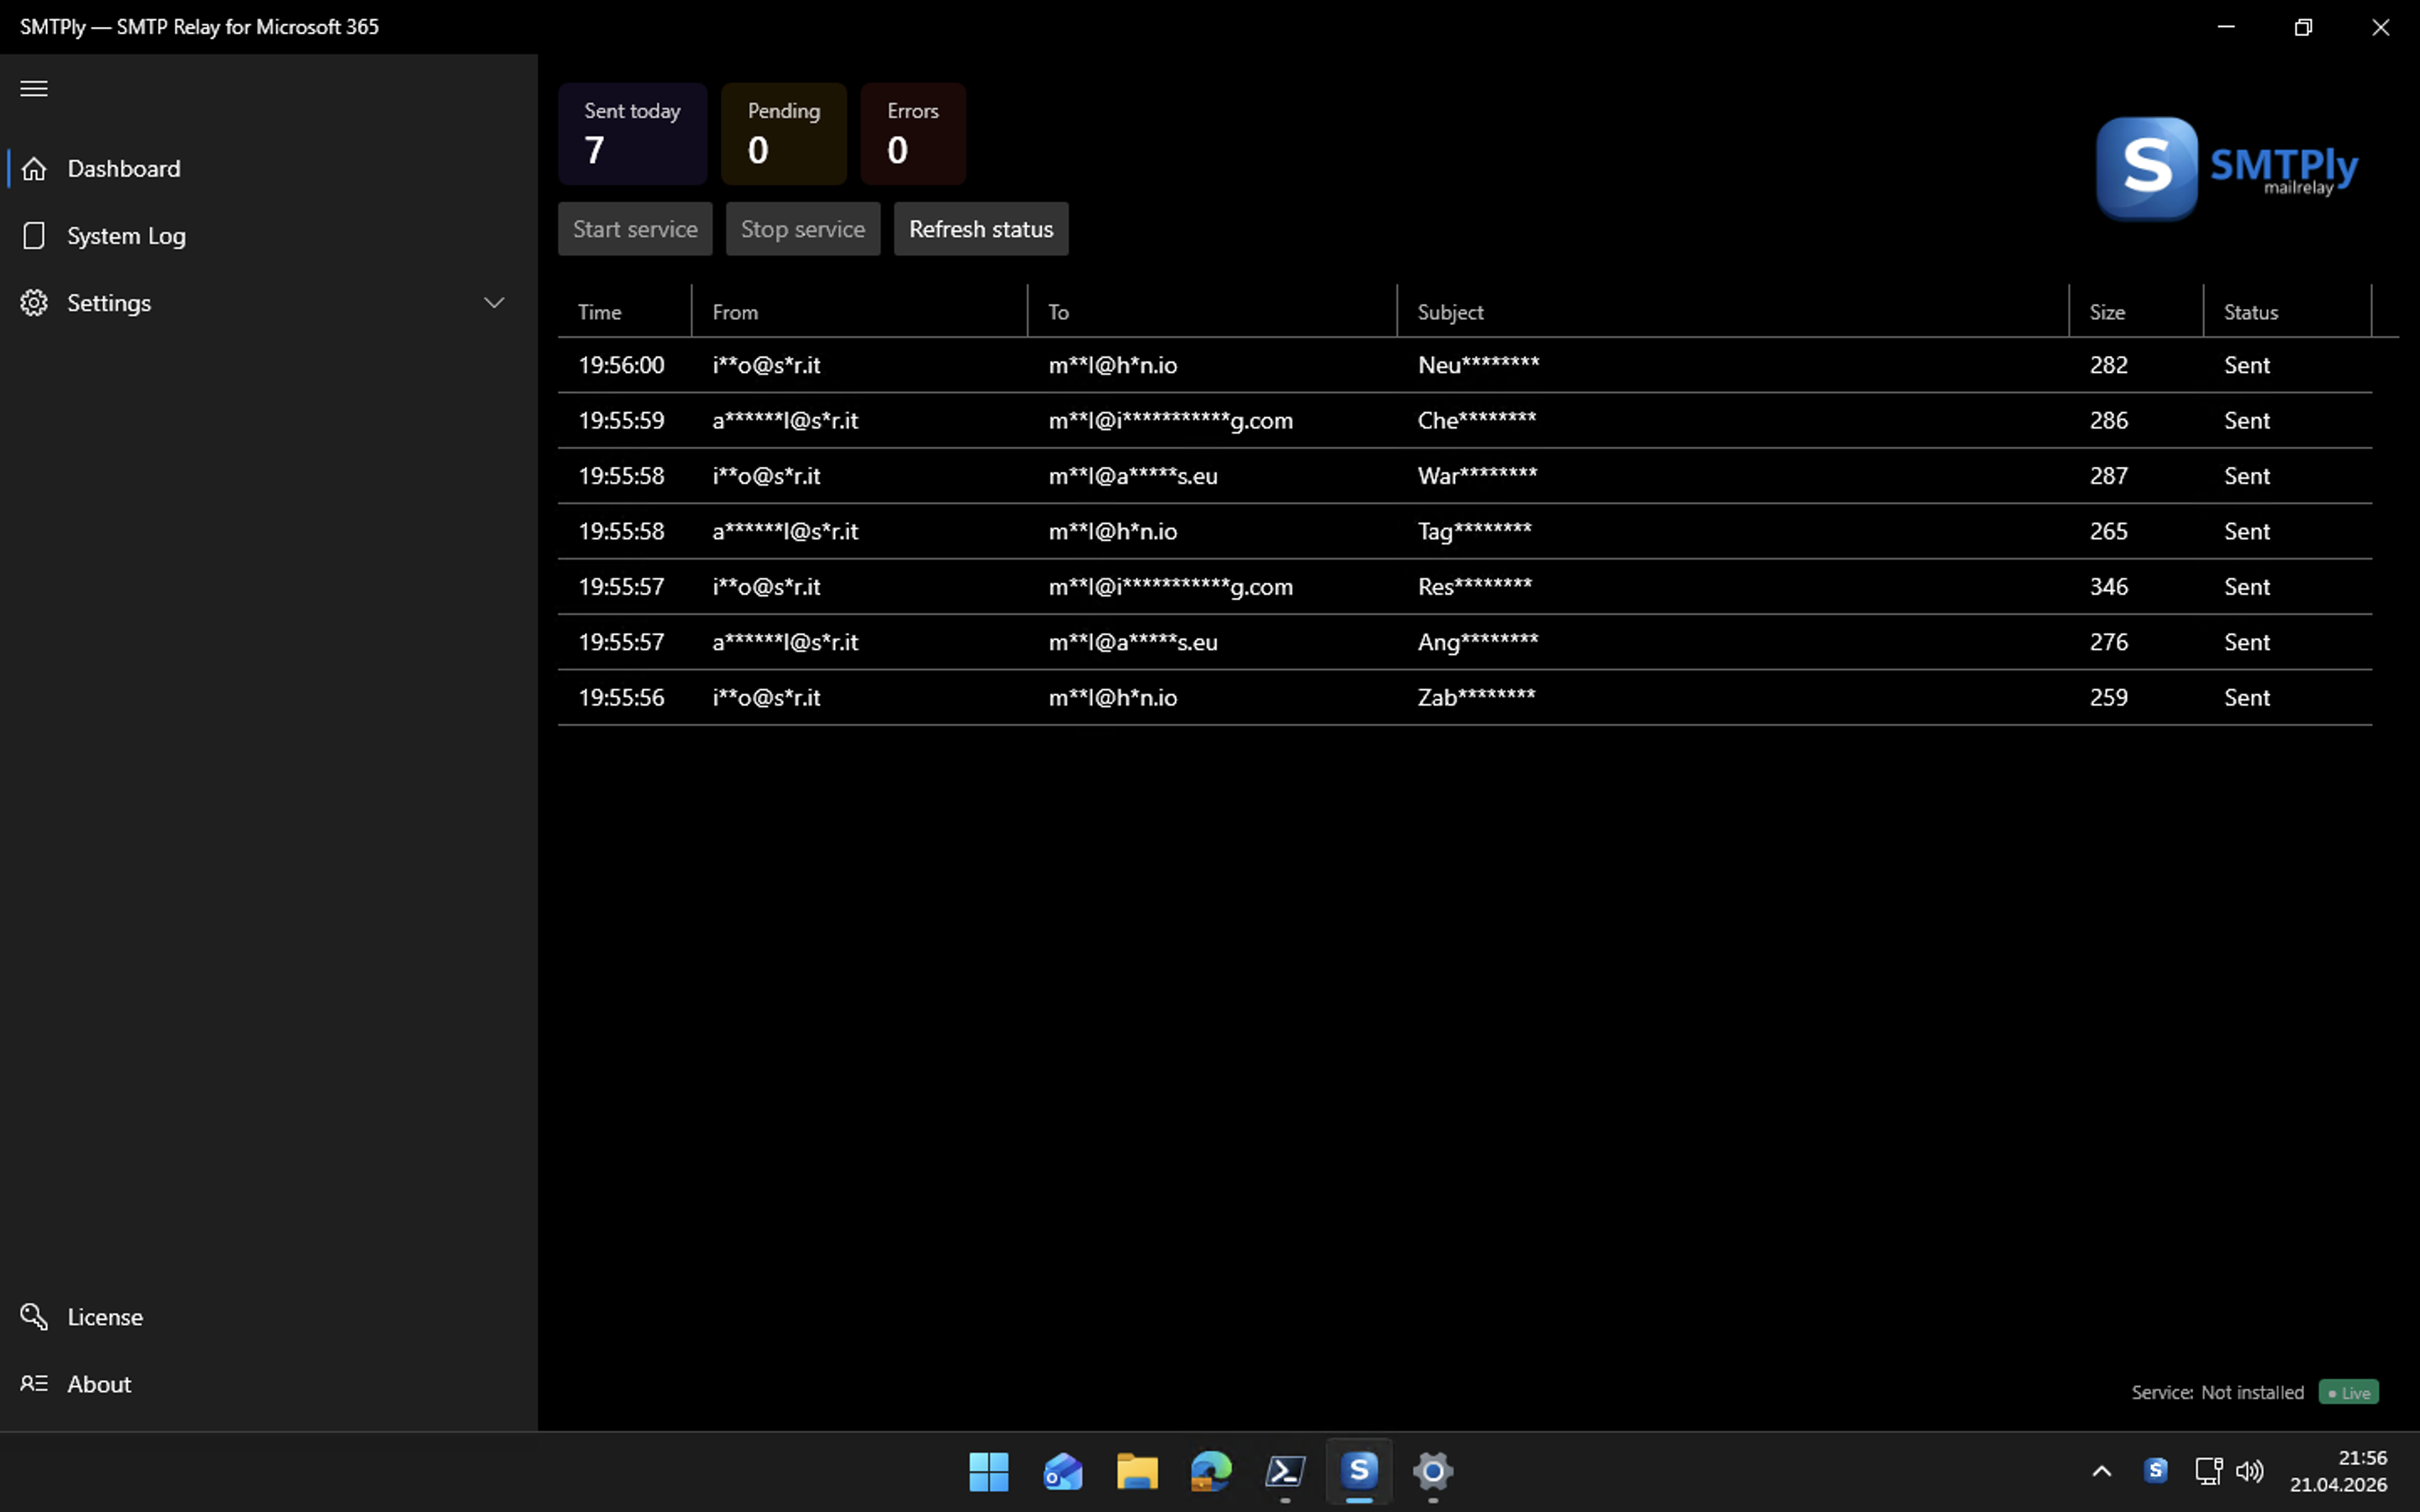Launch Outlook from the taskbar
The height and width of the screenshot is (1512, 2420).
click(x=1062, y=1471)
